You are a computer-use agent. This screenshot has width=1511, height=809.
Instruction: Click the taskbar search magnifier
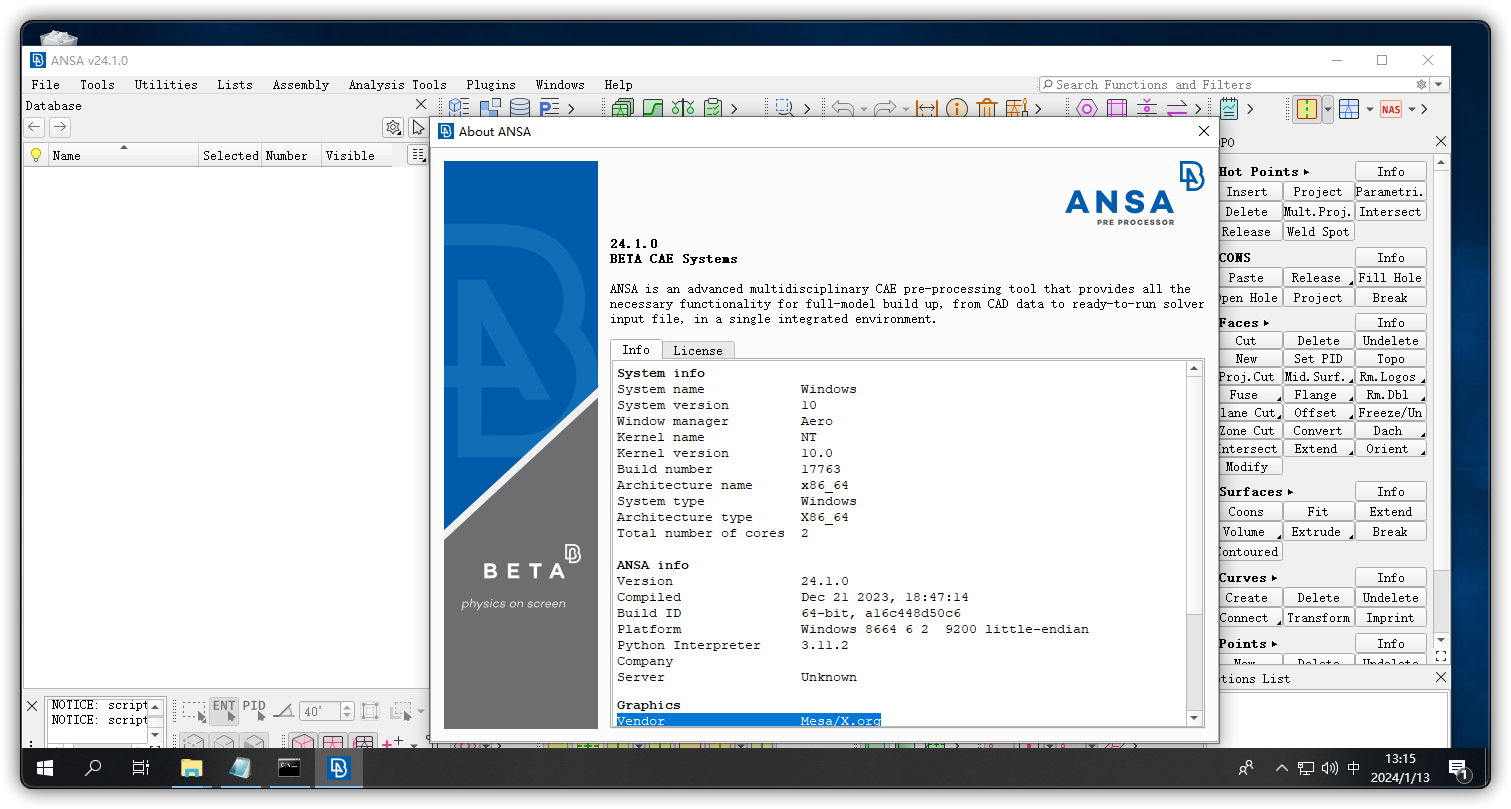click(93, 768)
